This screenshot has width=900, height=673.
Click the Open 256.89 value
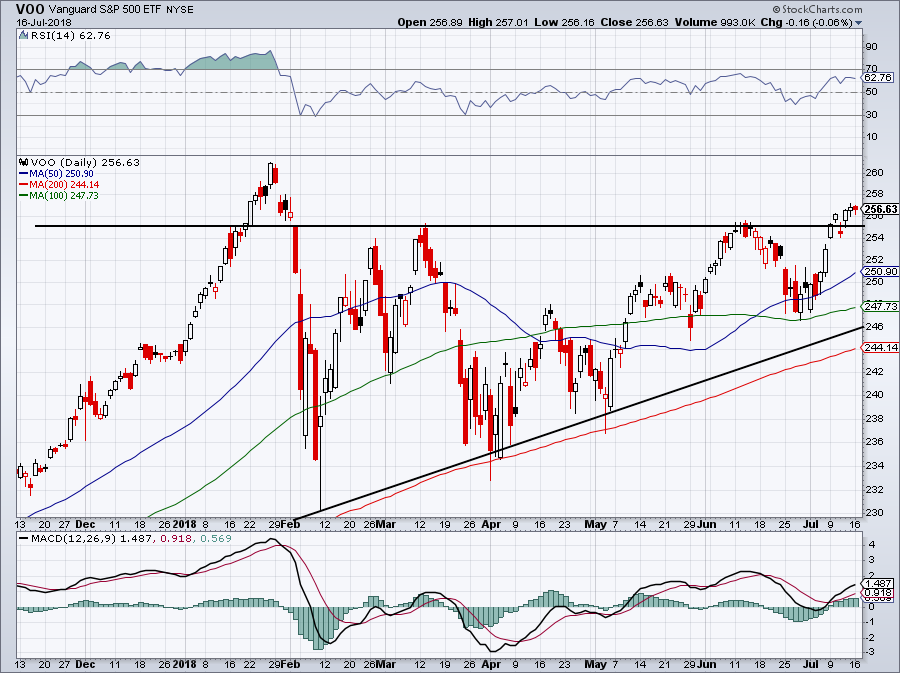tap(430, 22)
